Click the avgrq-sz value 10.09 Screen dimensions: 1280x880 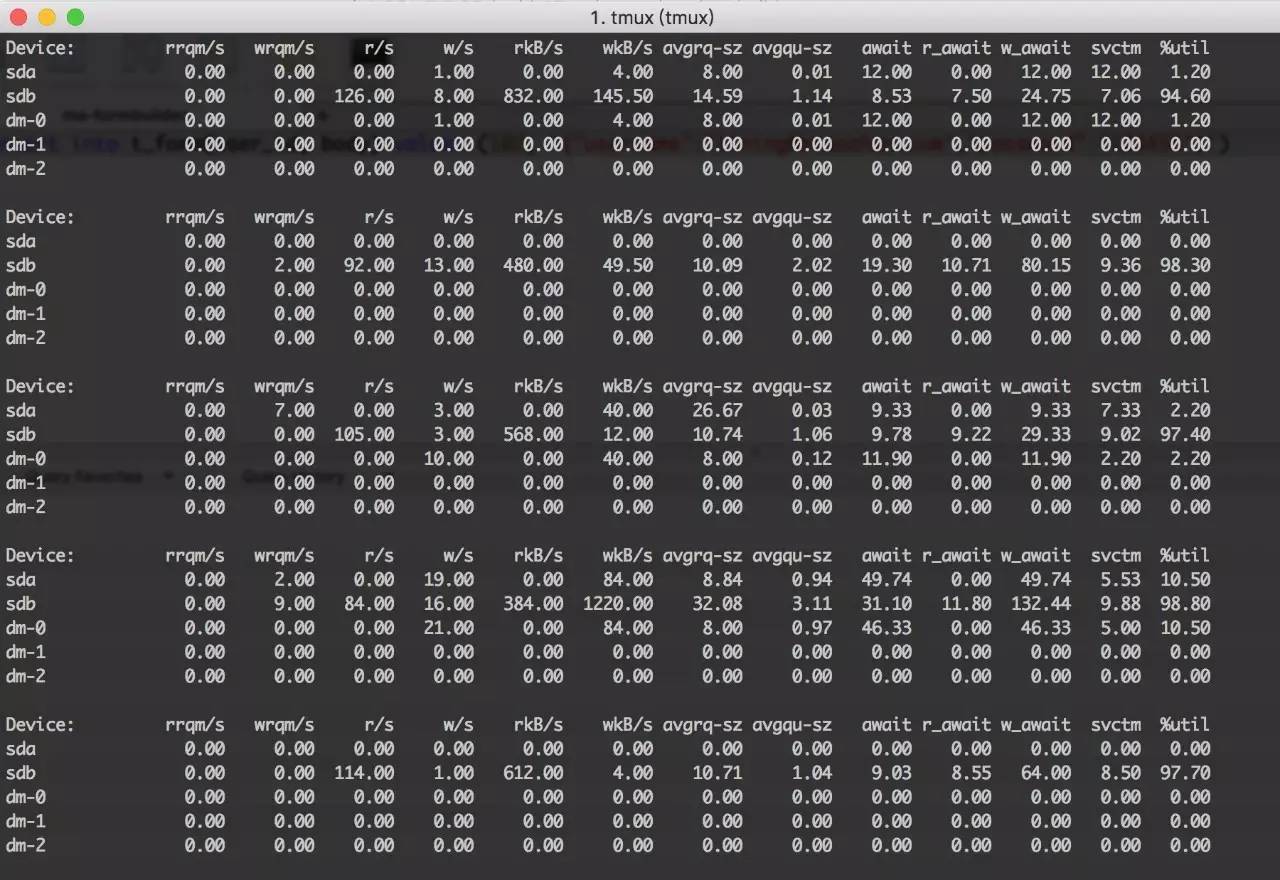(x=718, y=265)
